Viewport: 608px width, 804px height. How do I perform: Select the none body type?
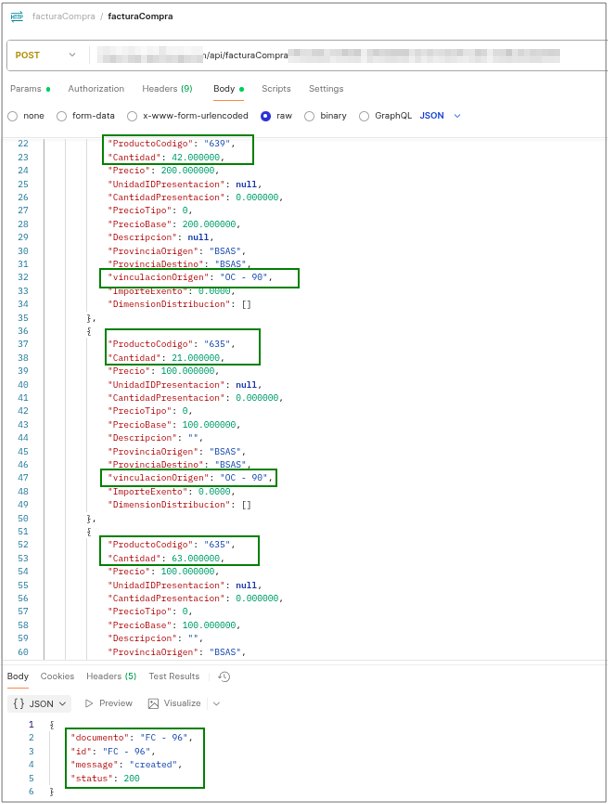point(13,116)
